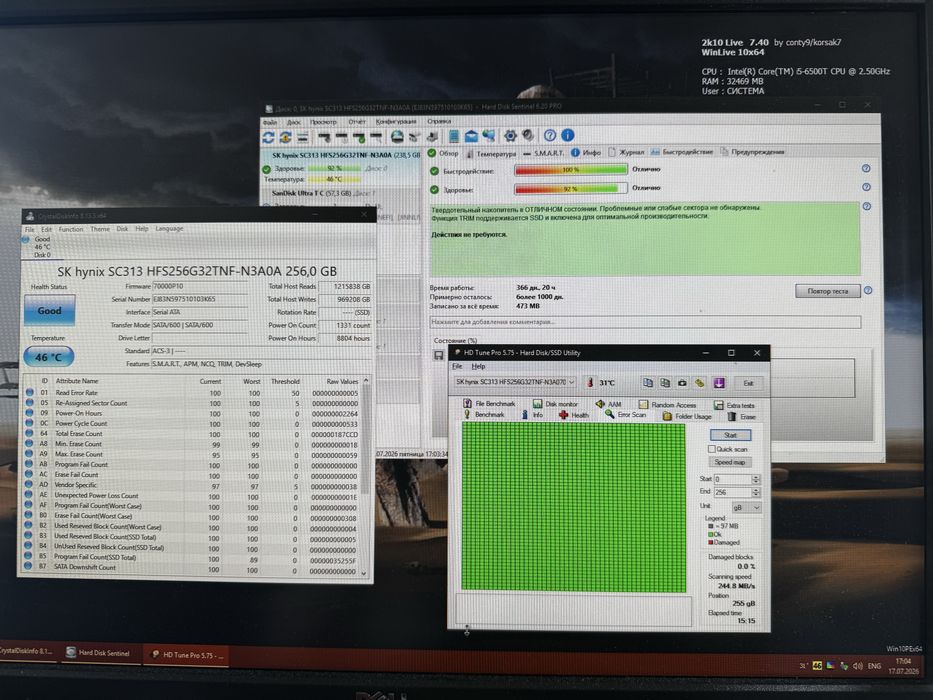Open Отчёт menu in Hard Disk Sentinel
This screenshot has height=700, width=933.
[357, 121]
